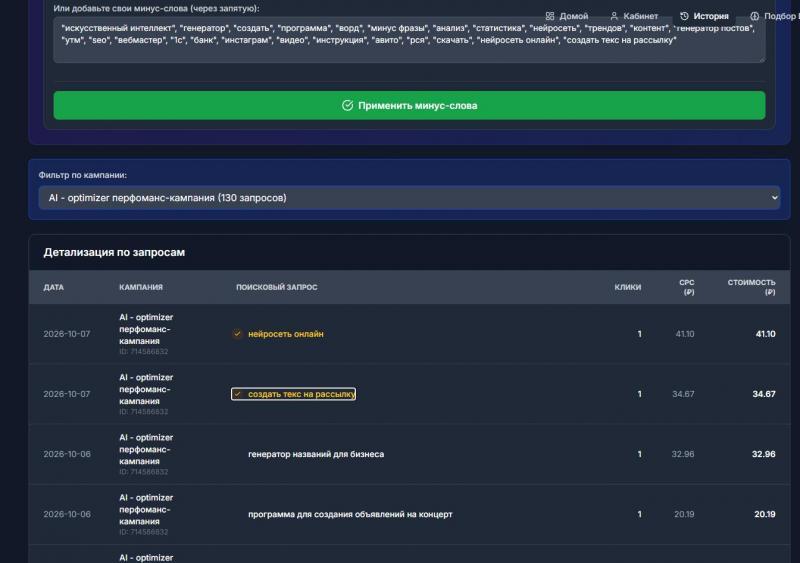Click the date of нейросеть онлайн row
Viewport: 800px width, 563px height.
[67, 334]
